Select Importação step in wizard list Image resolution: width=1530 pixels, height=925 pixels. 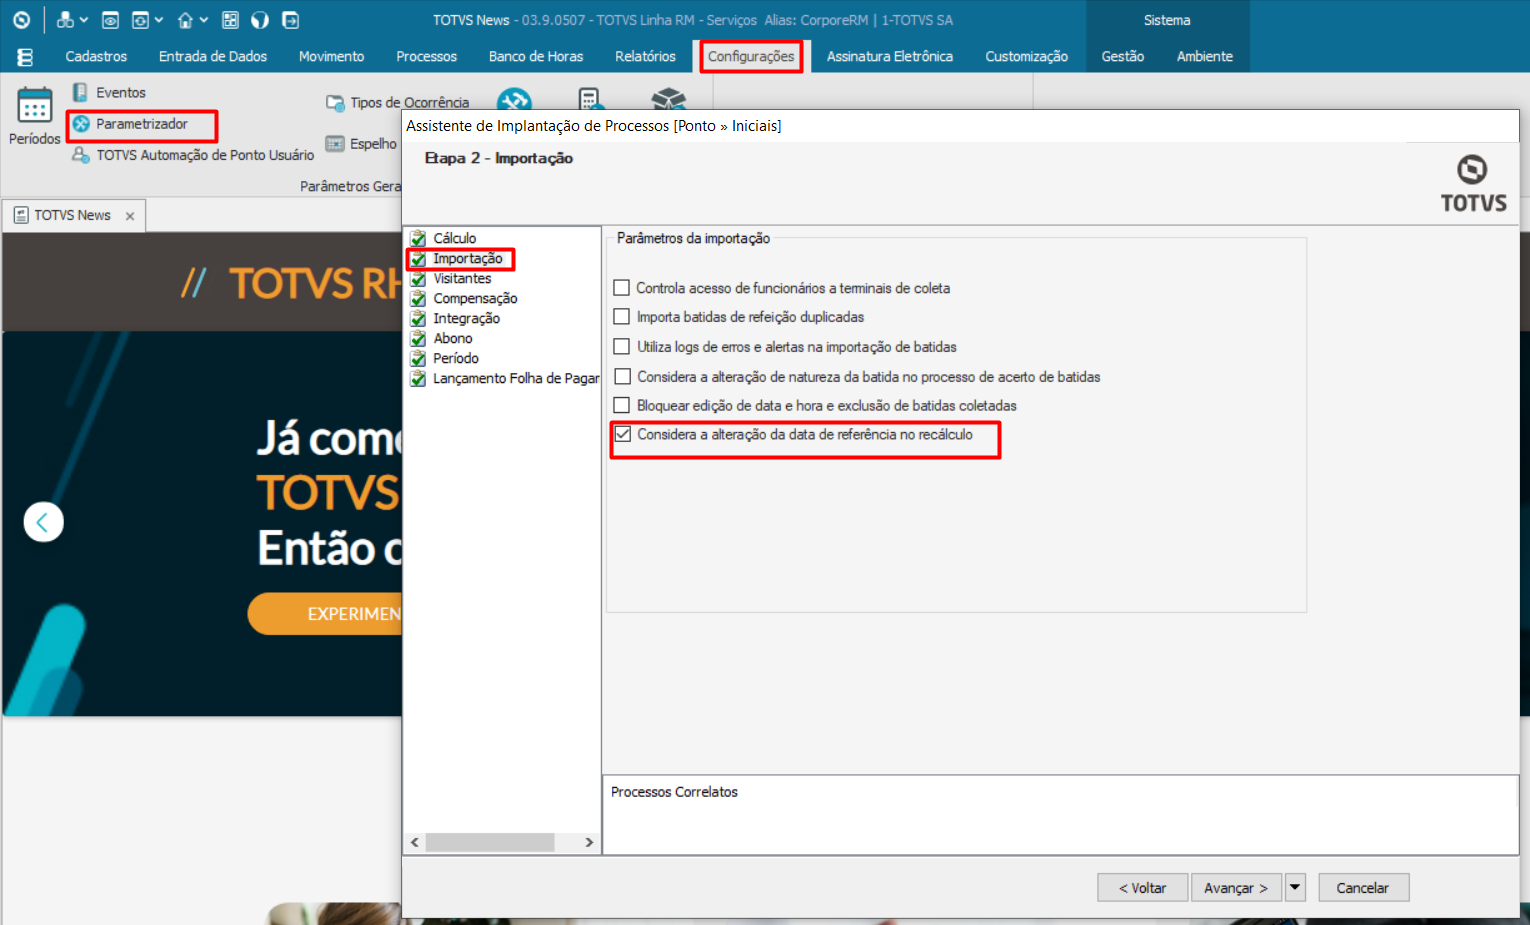[468, 258]
